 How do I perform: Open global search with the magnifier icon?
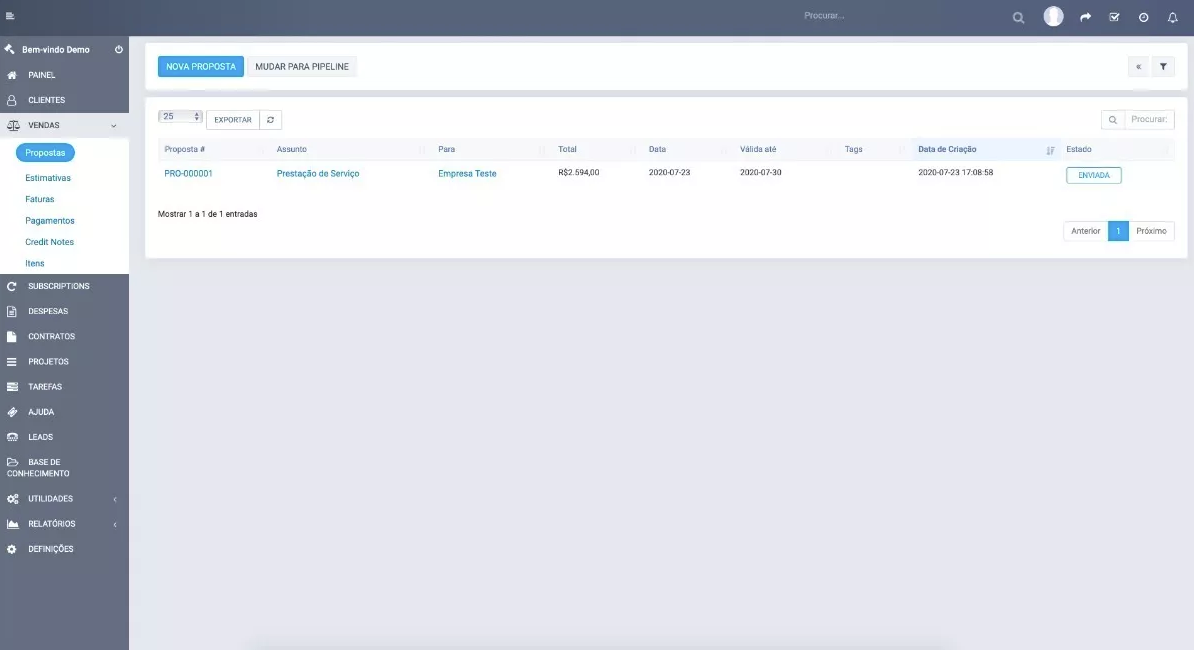1018,17
